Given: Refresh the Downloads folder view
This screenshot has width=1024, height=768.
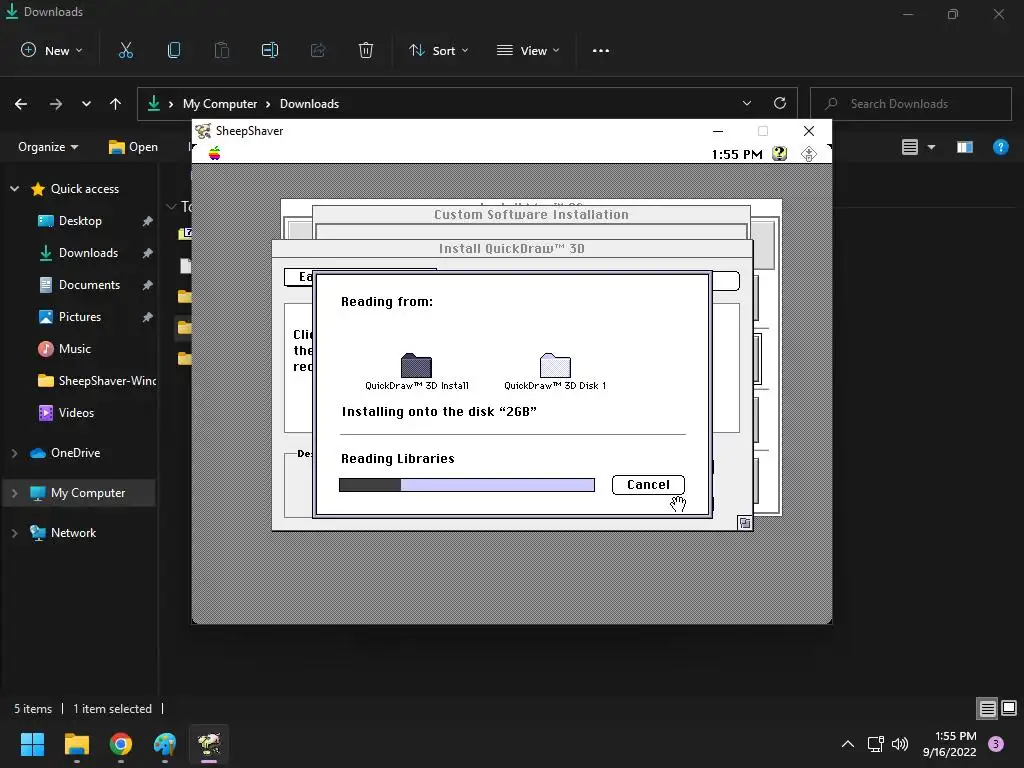Looking at the screenshot, I should point(780,103).
